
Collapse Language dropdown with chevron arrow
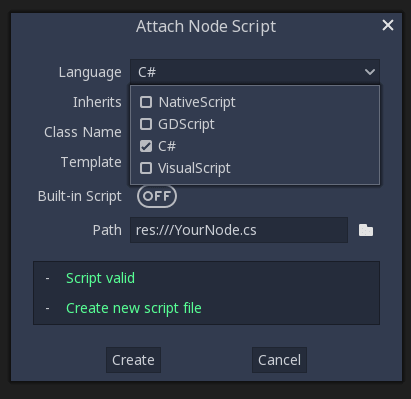coord(370,72)
